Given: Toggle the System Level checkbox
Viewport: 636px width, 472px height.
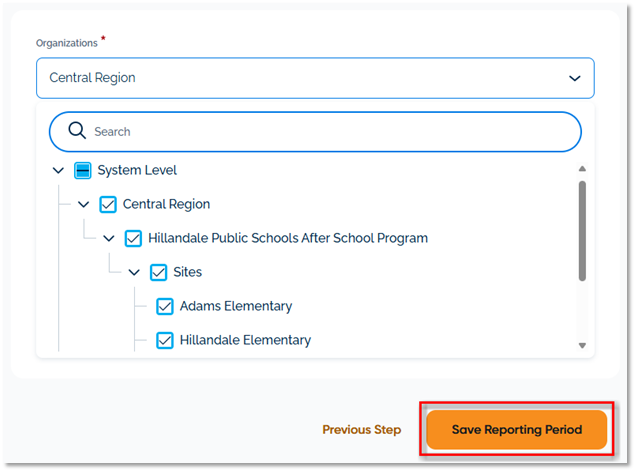Looking at the screenshot, I should [83, 170].
